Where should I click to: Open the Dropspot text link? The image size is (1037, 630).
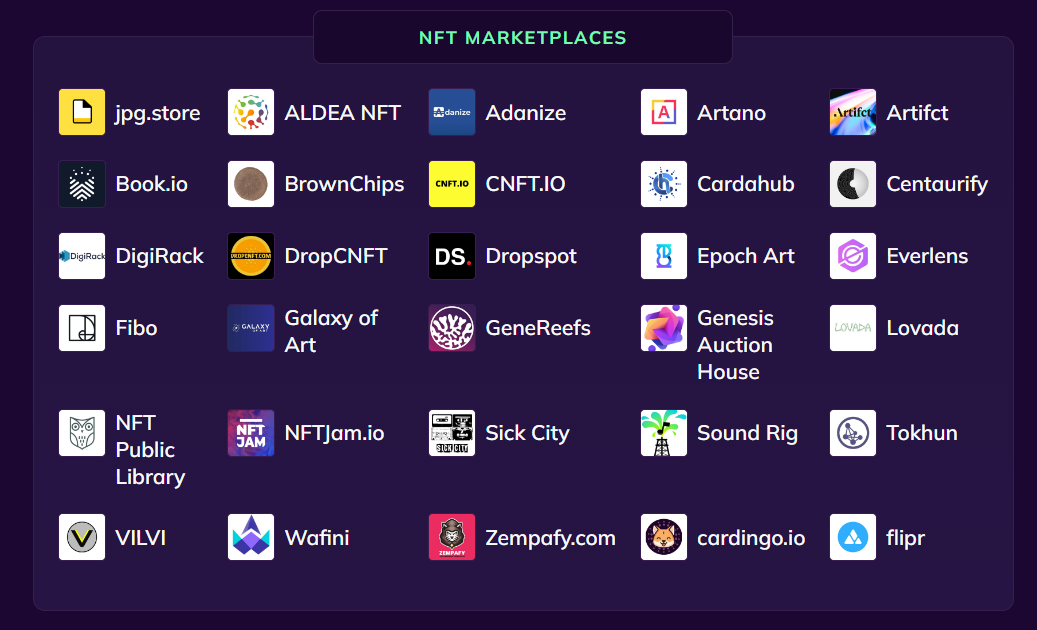tap(531, 257)
